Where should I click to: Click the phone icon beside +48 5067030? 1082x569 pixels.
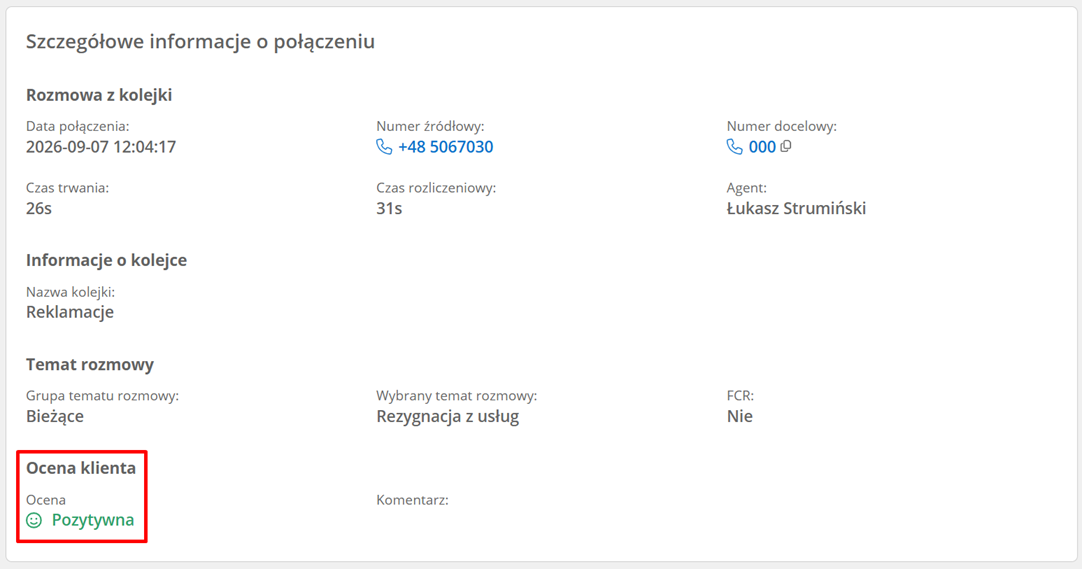384,147
